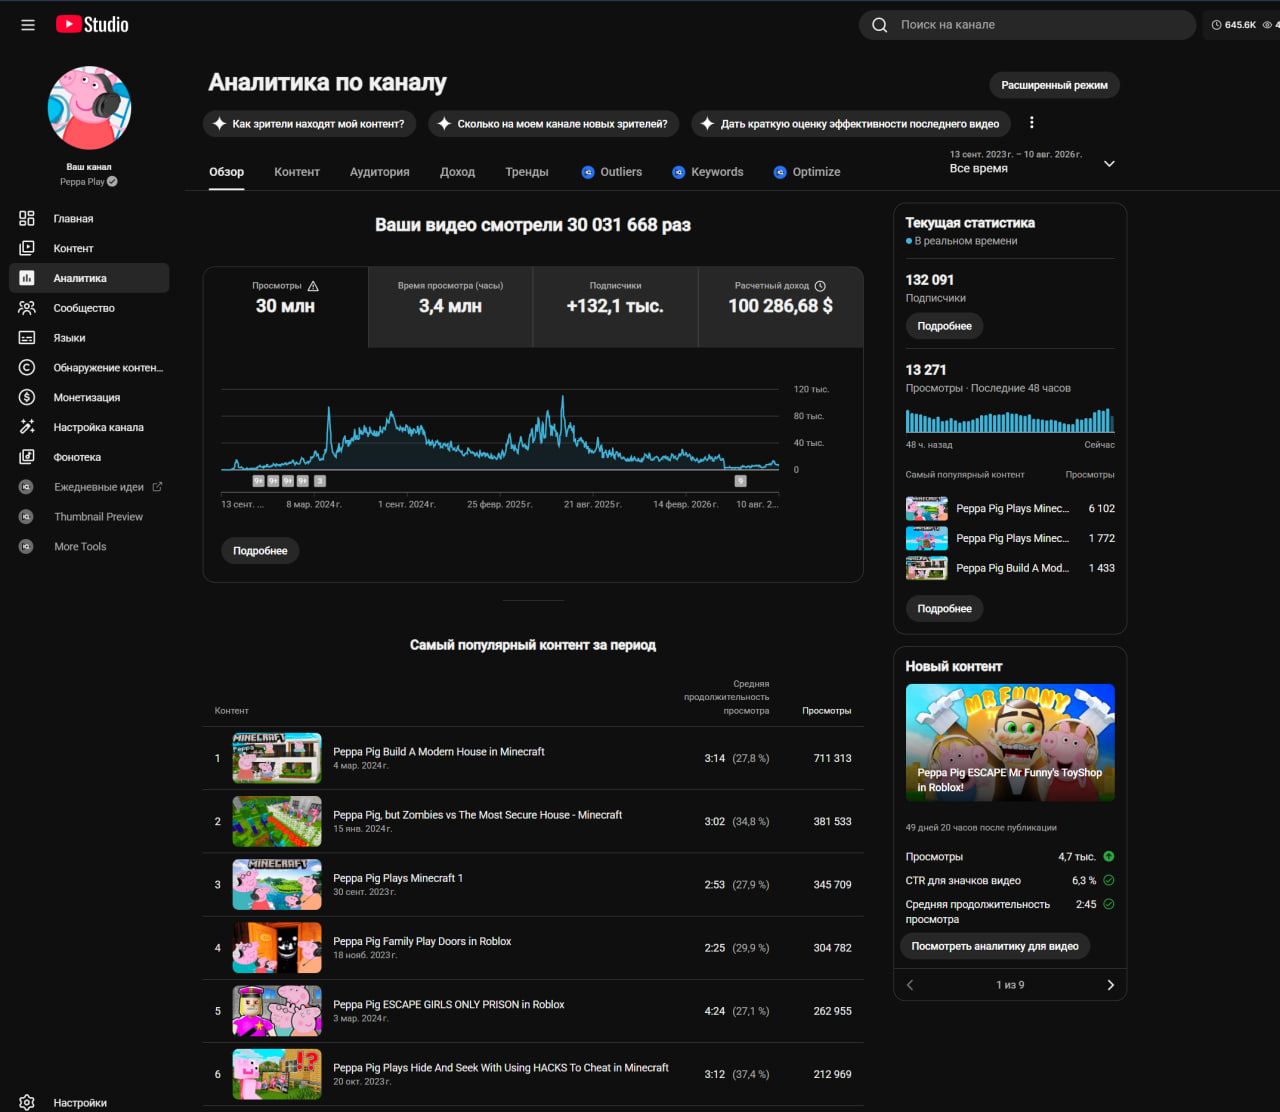Launch Thumbnail Preview from the sidebar
The height and width of the screenshot is (1112, 1280).
(89, 517)
